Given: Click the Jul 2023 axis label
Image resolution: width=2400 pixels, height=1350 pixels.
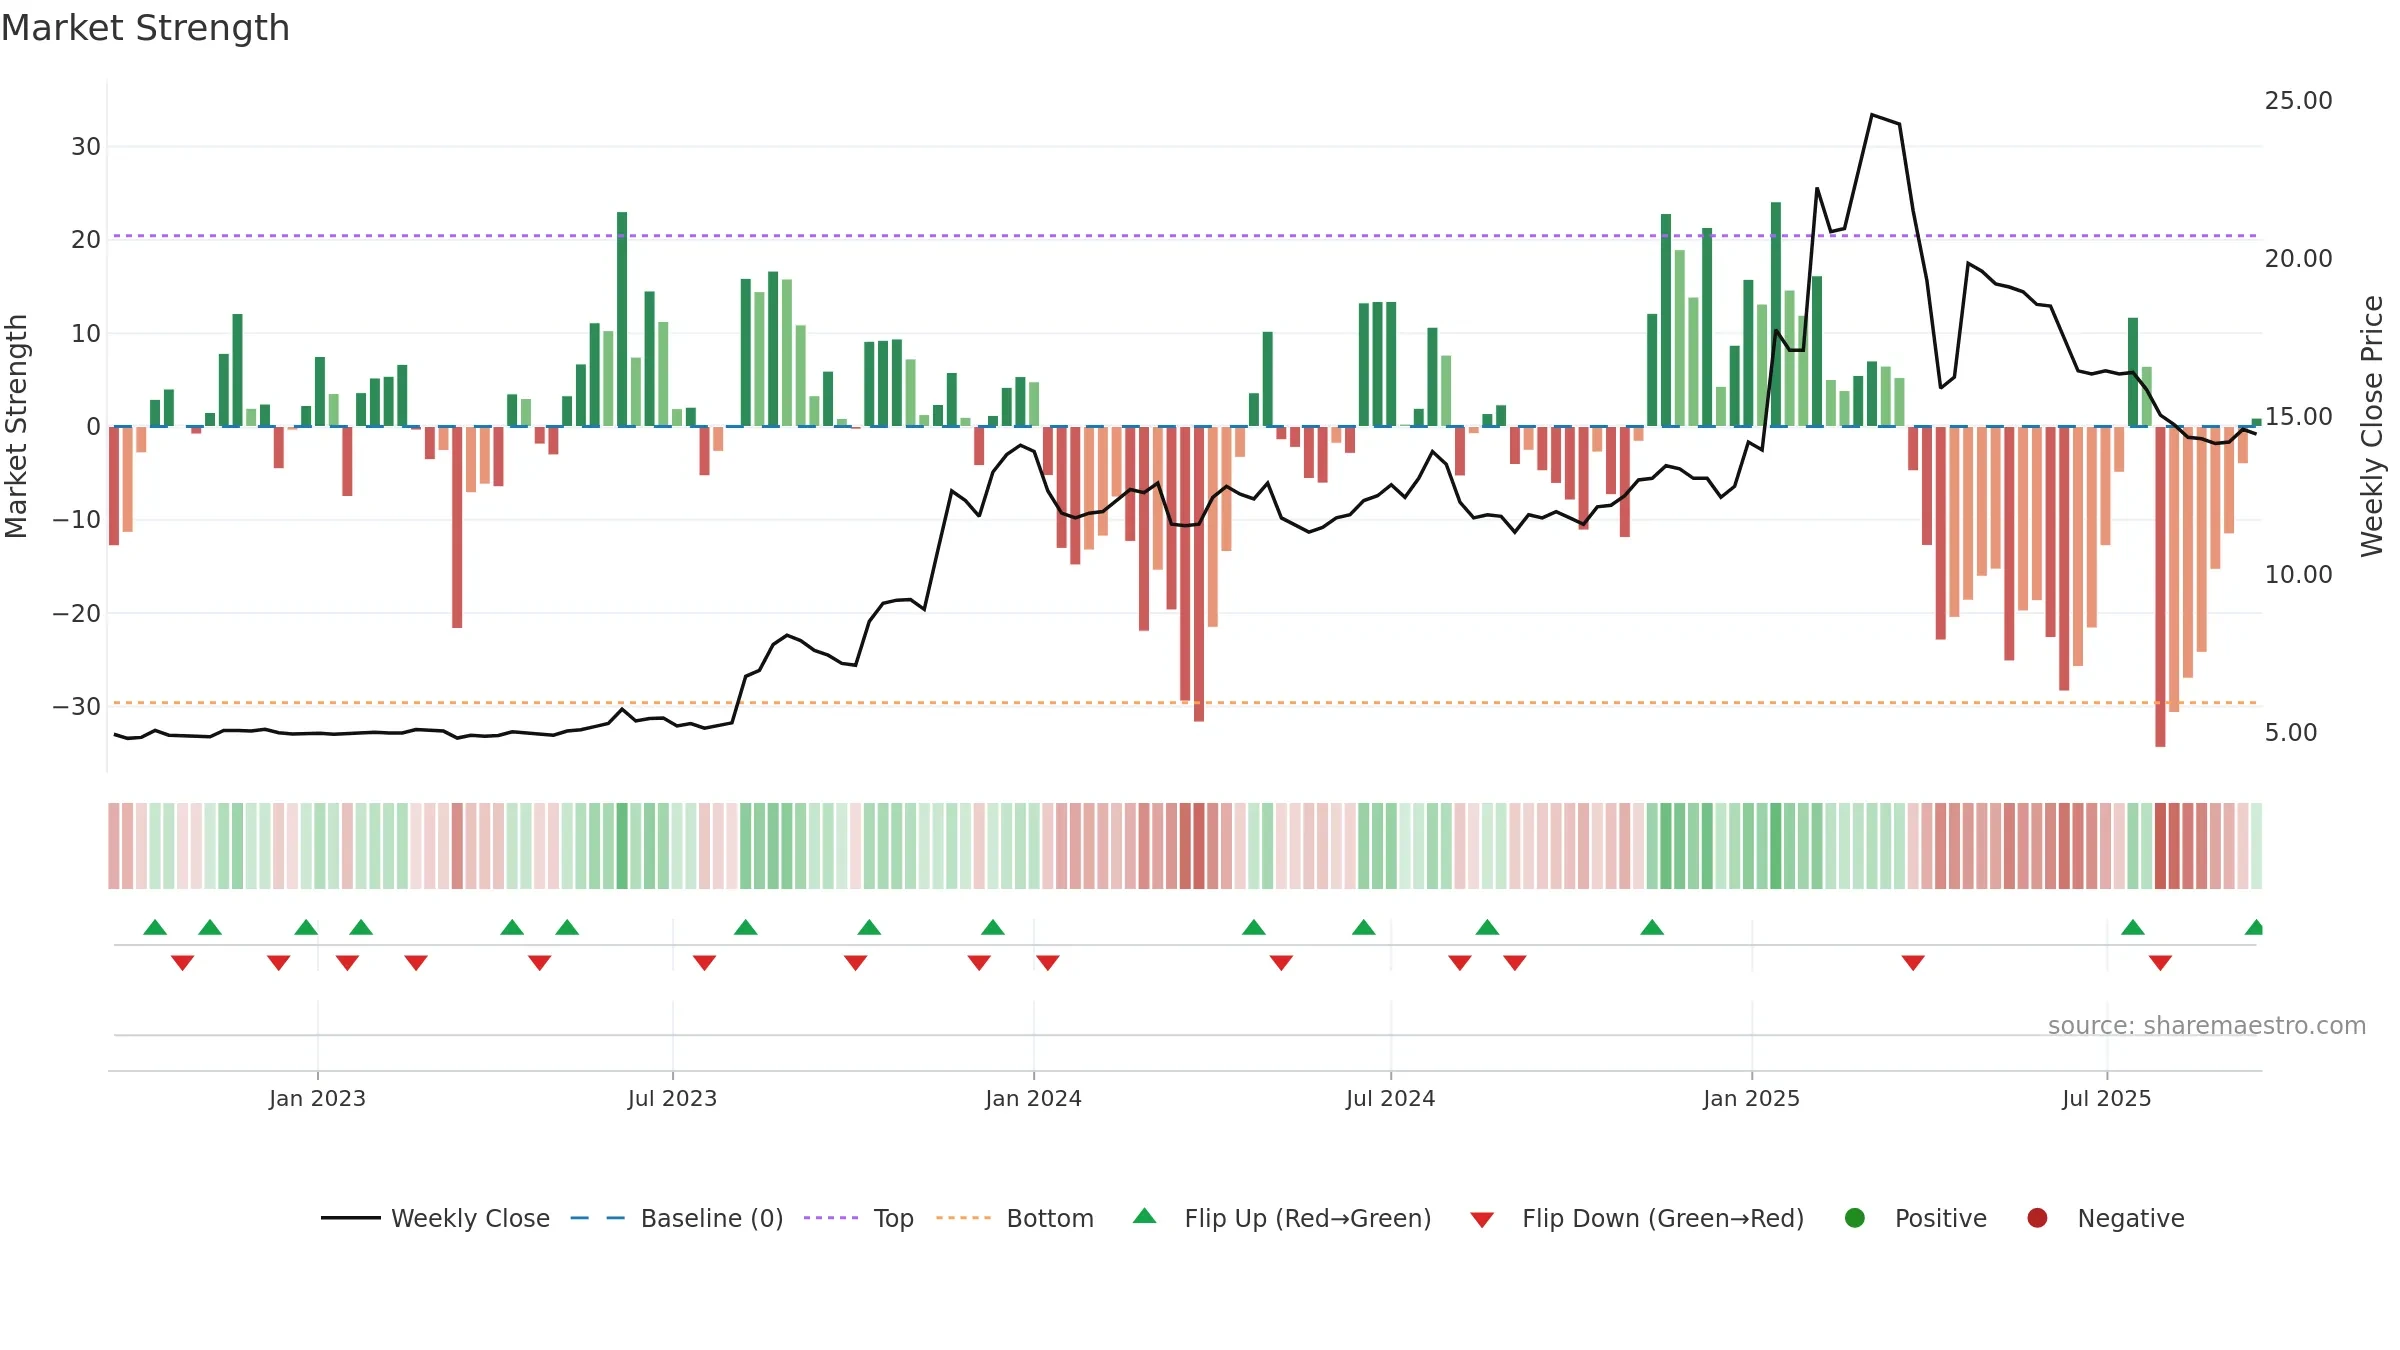Looking at the screenshot, I should pyautogui.click(x=672, y=1098).
